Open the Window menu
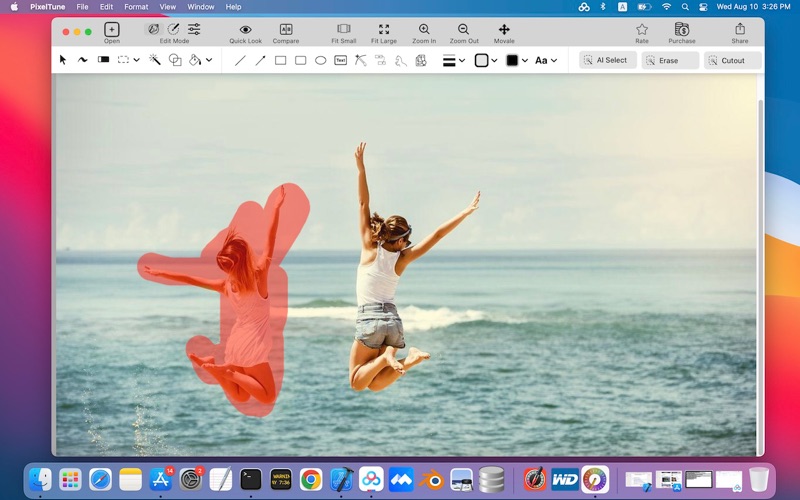This screenshot has height=500, width=800. (x=201, y=7)
